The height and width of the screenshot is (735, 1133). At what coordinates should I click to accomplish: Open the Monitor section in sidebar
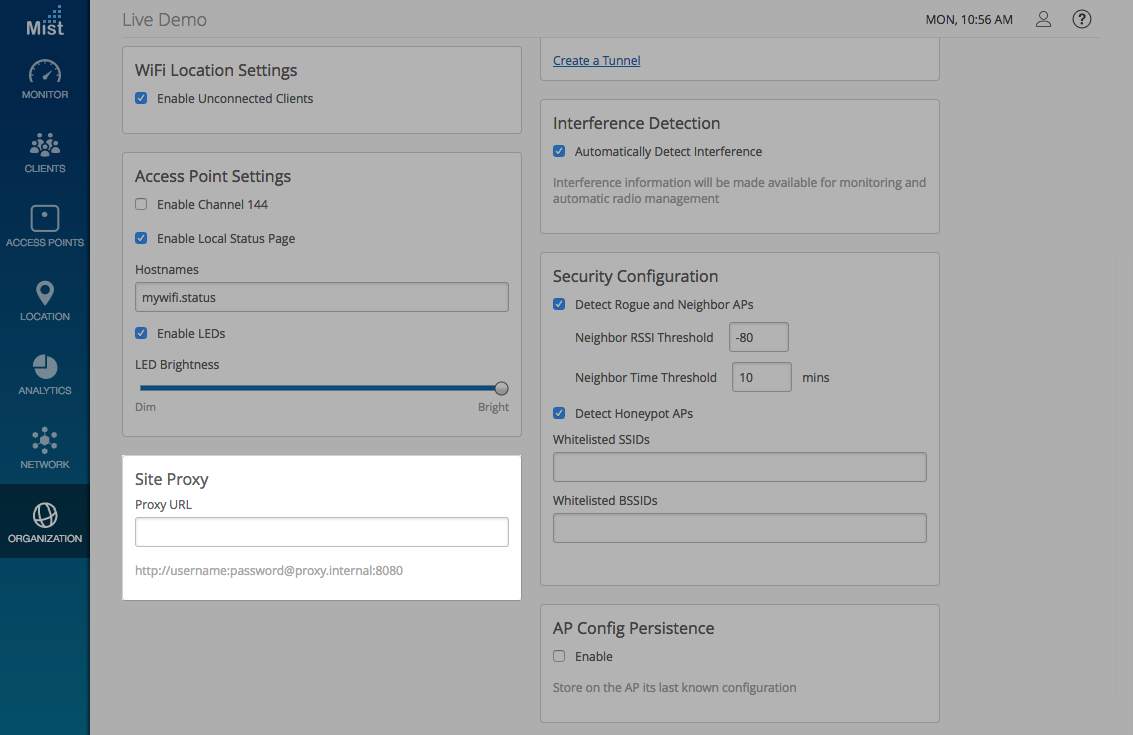click(x=45, y=79)
